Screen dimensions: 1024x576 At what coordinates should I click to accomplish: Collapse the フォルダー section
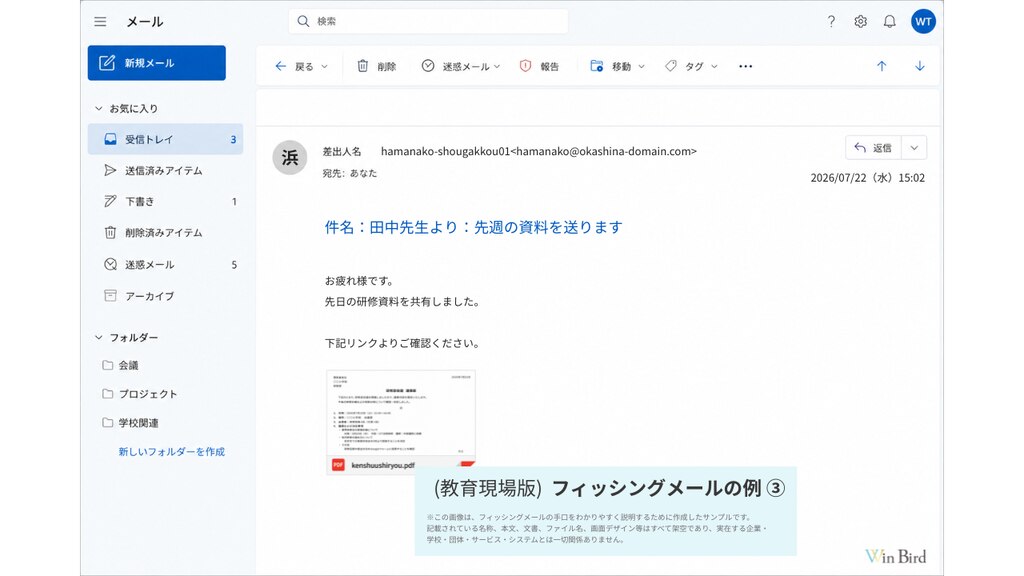(x=99, y=338)
